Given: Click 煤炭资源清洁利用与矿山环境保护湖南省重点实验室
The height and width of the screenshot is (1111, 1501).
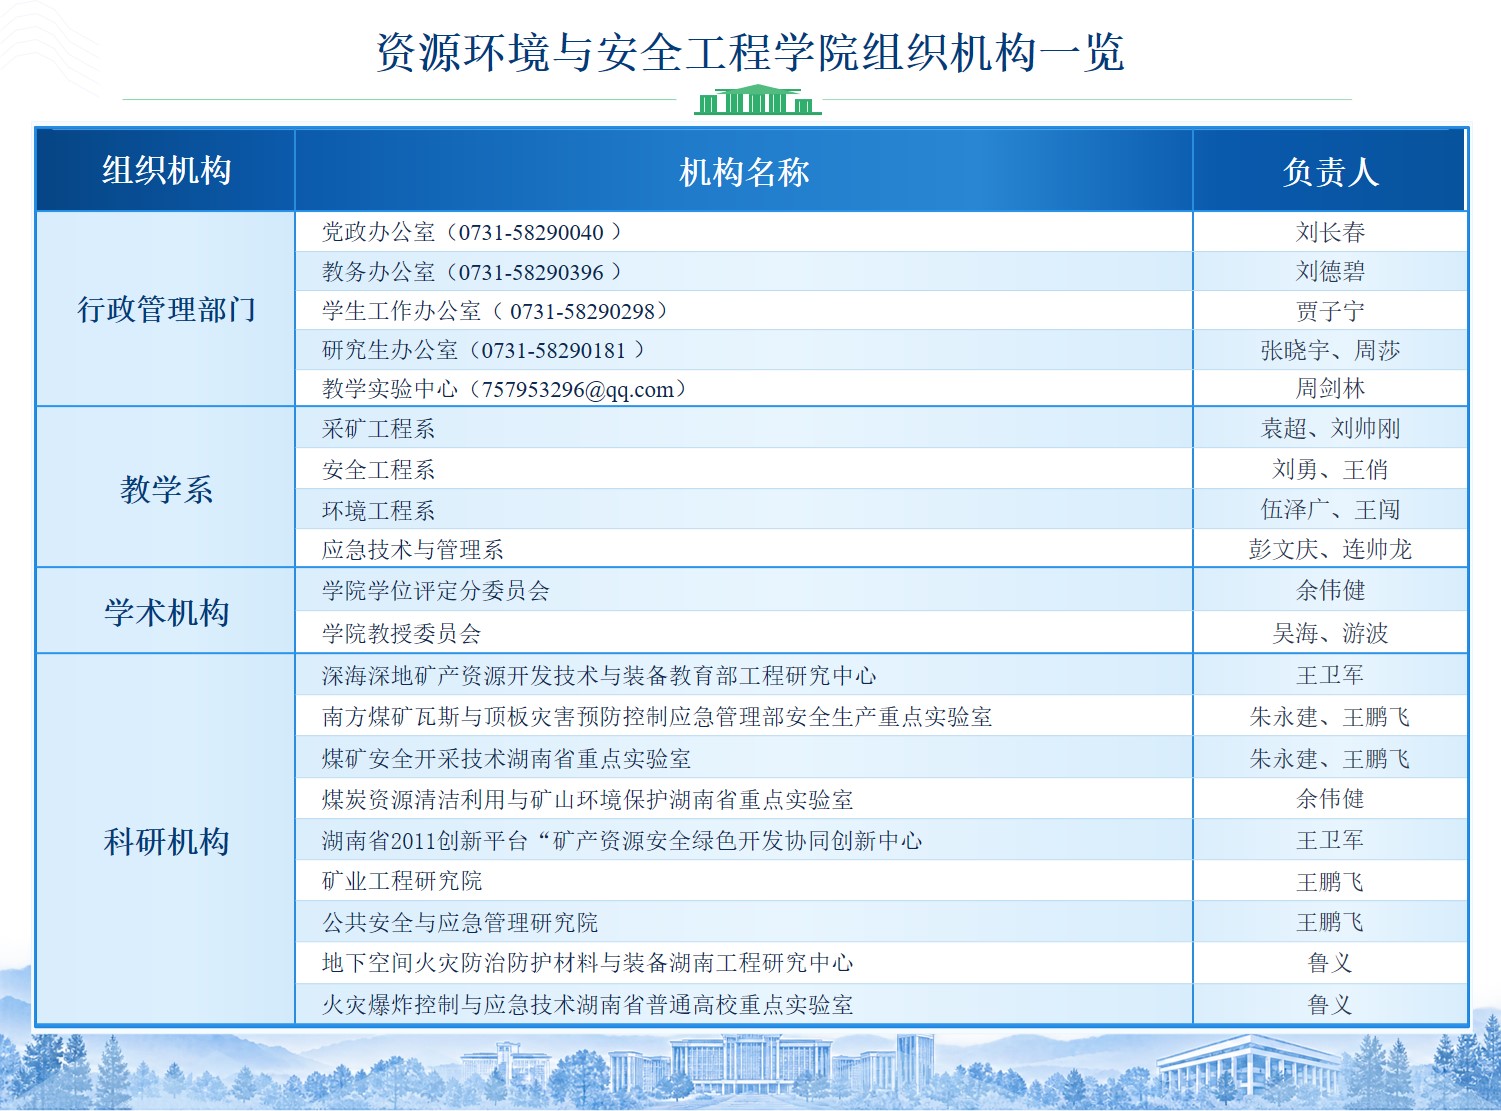Looking at the screenshot, I should pyautogui.click(x=587, y=799).
